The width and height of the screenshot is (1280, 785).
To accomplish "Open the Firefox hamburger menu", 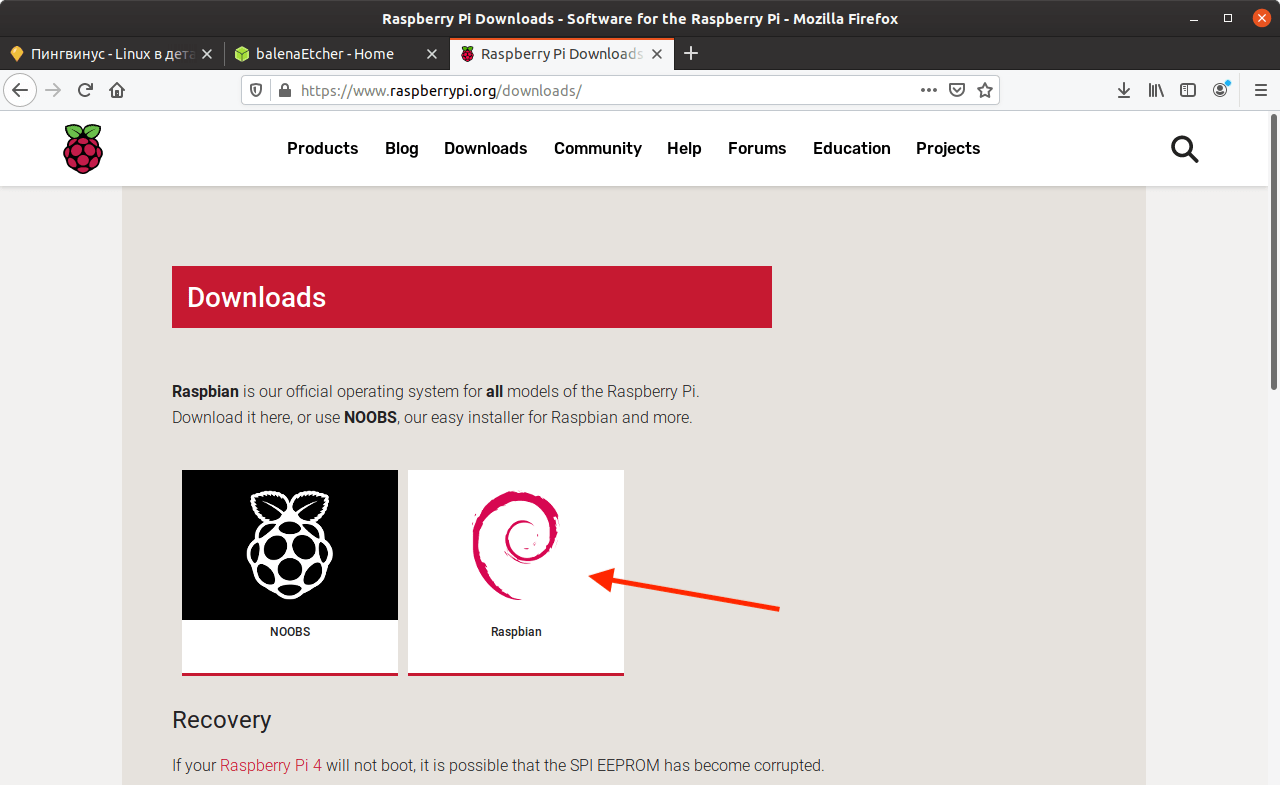I will [1260, 90].
